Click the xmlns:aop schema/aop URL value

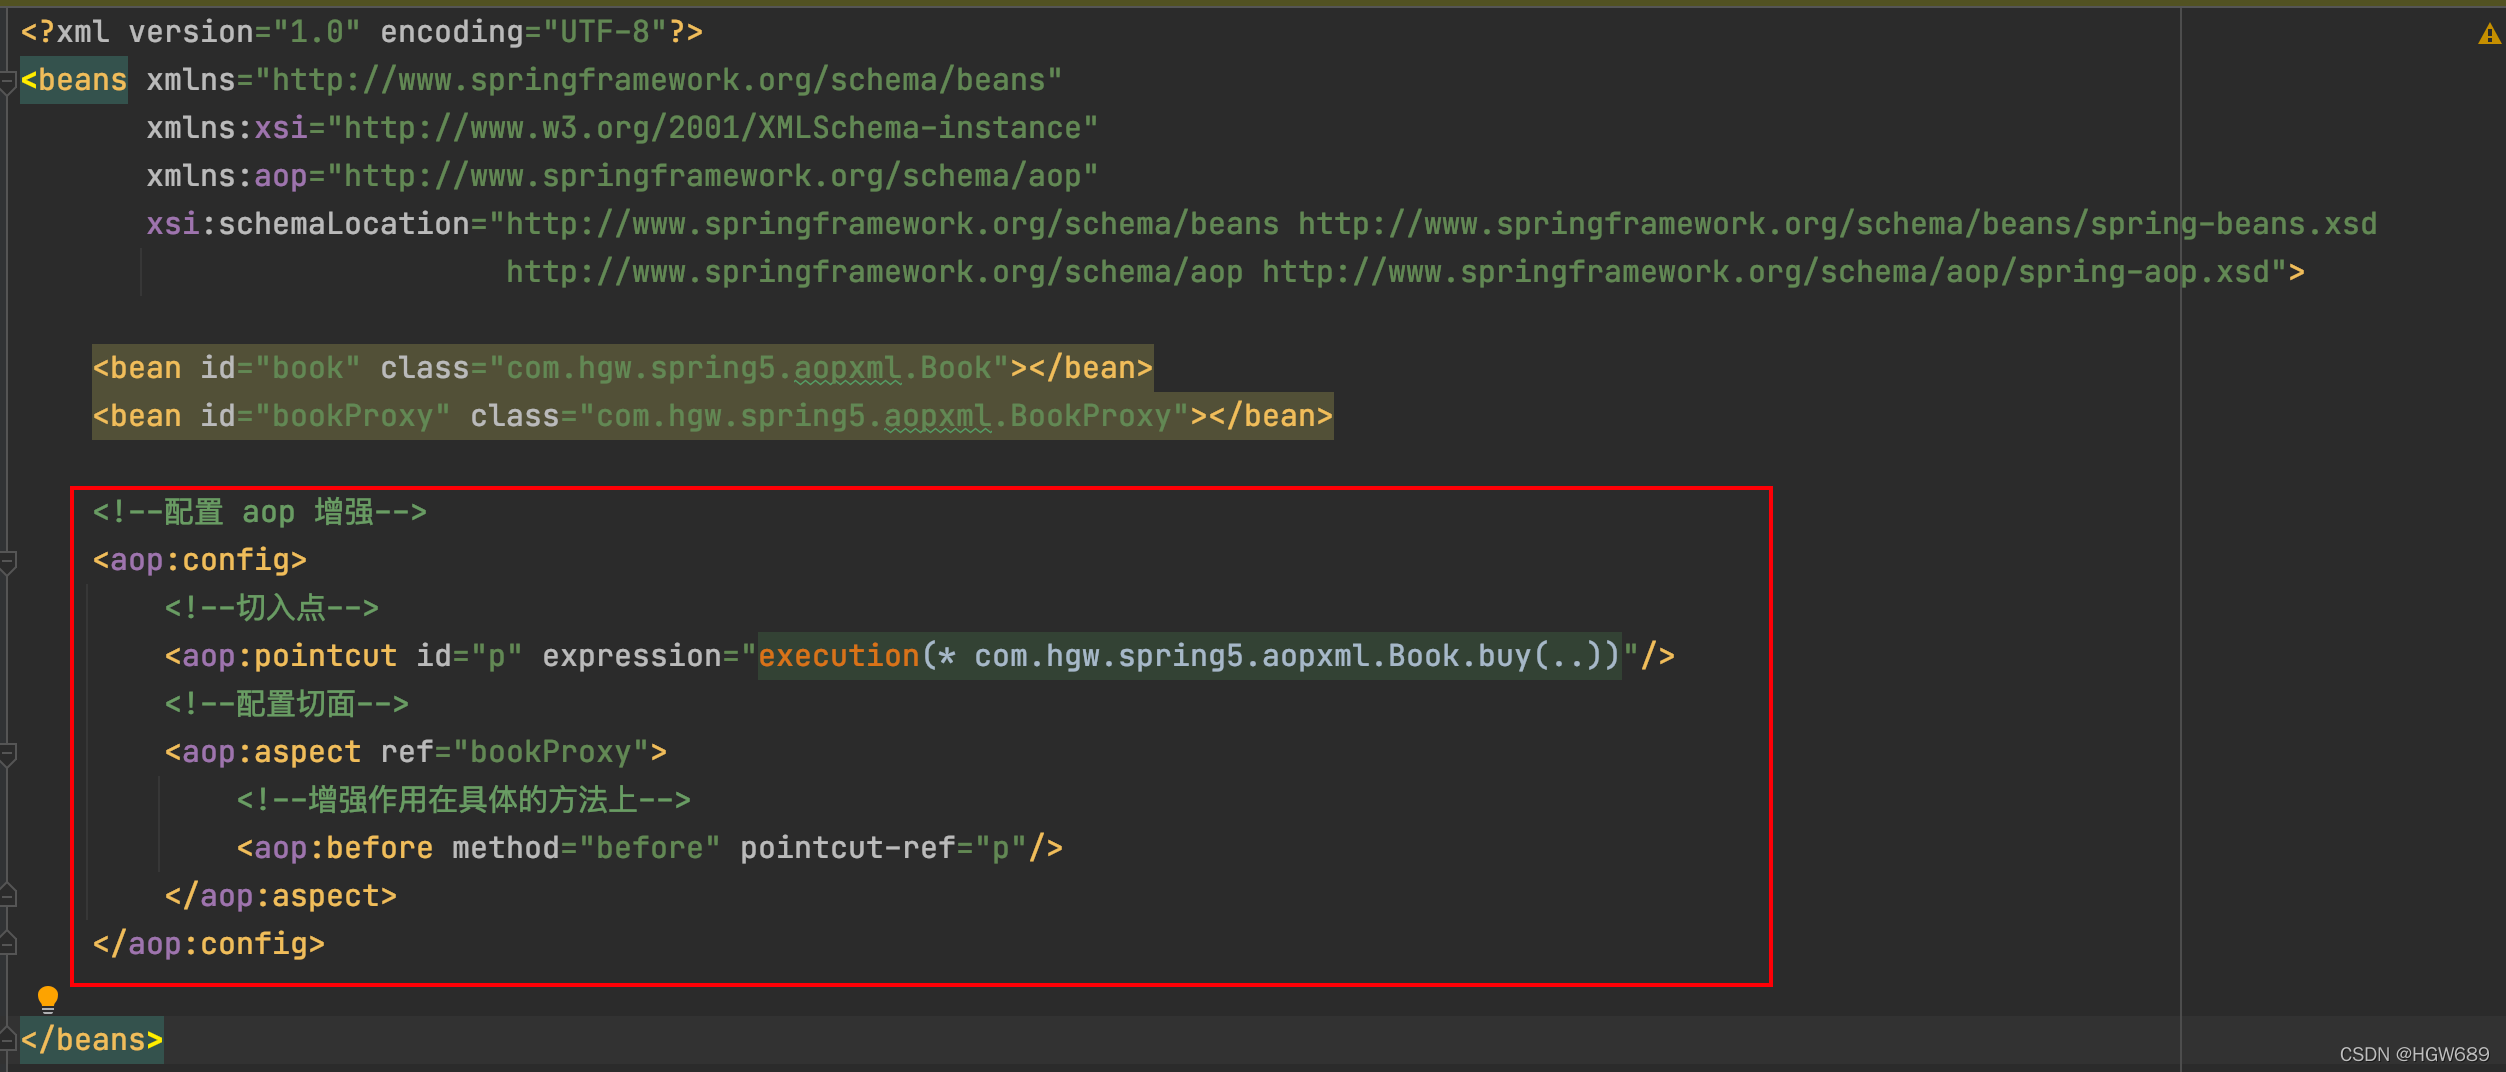(713, 176)
